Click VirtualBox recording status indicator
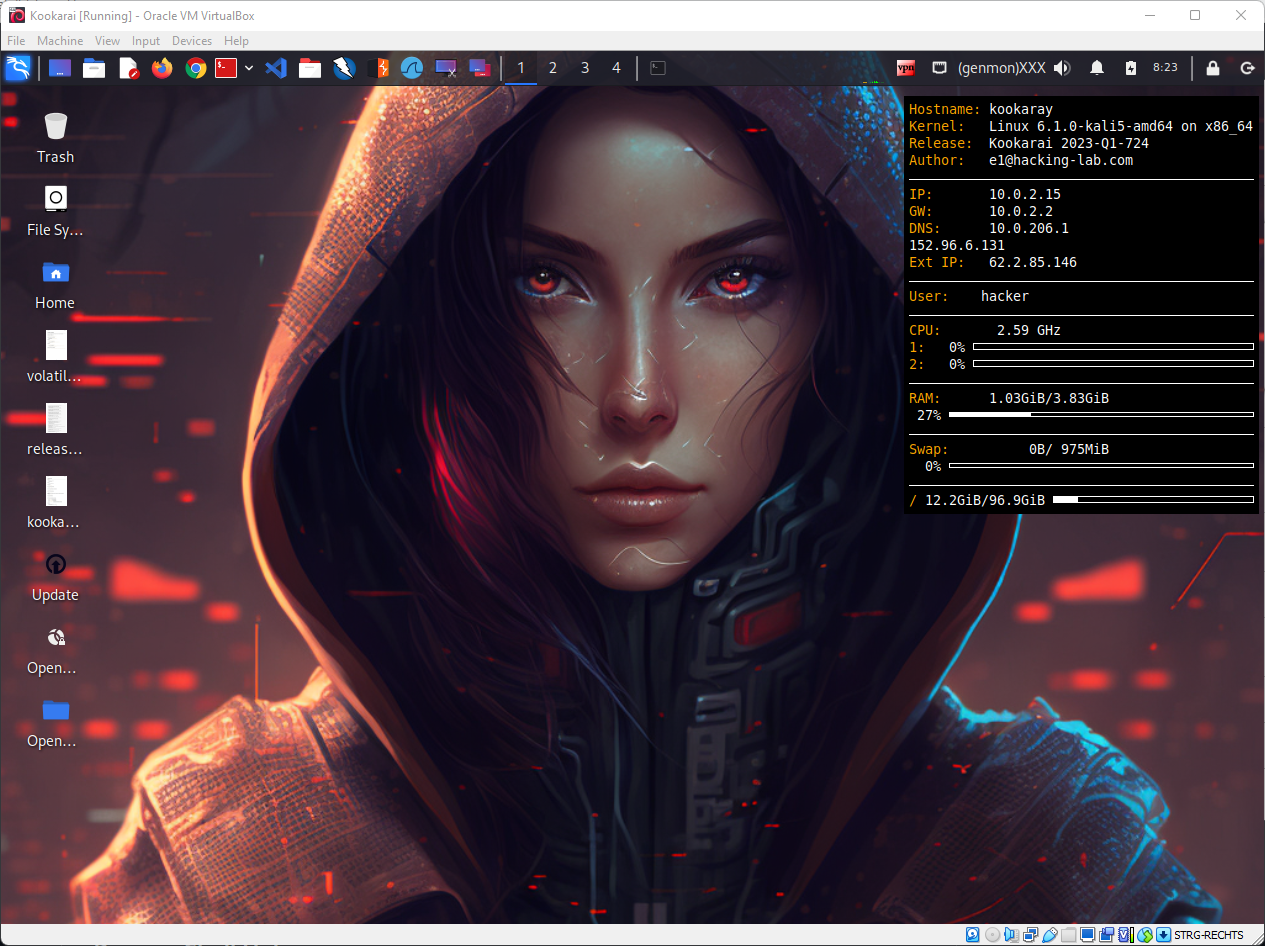Screen dimensions: 1265x946 click(1107, 935)
